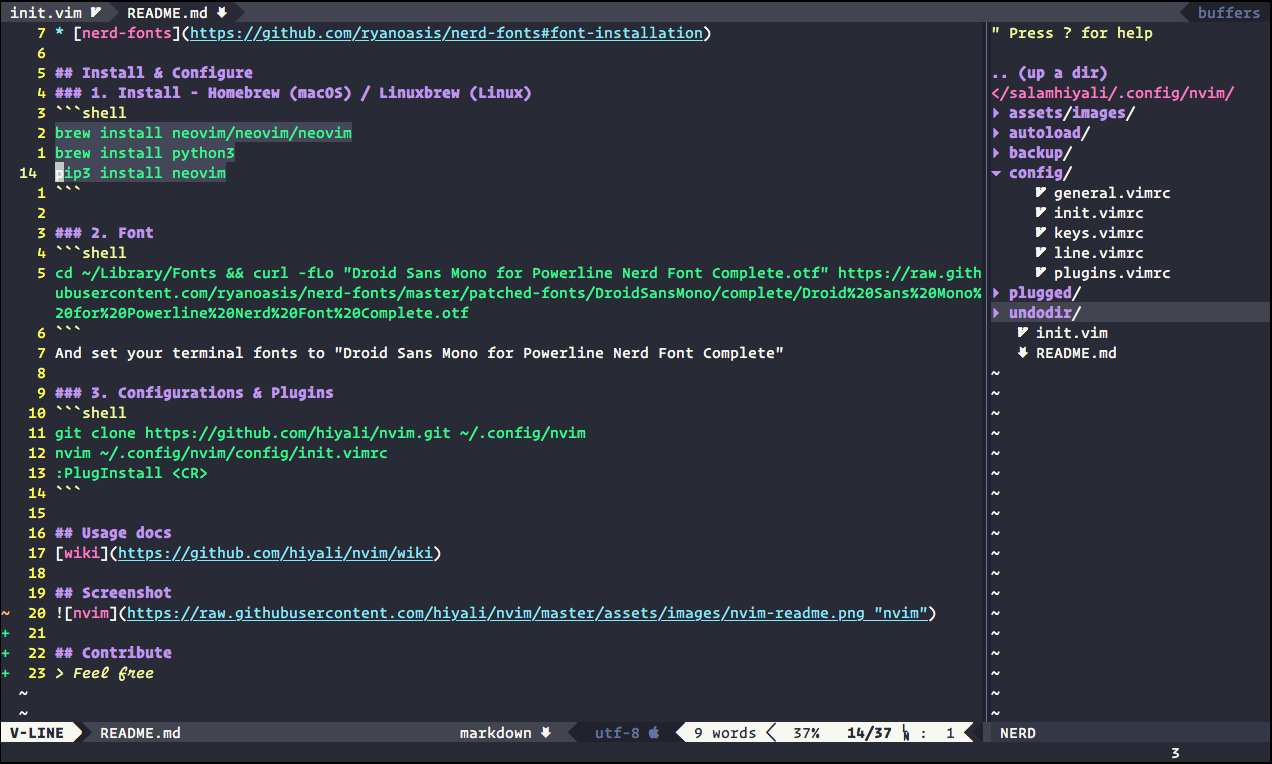Open keys.vimrc in the file tree
The image size is (1272, 764).
tap(1099, 233)
